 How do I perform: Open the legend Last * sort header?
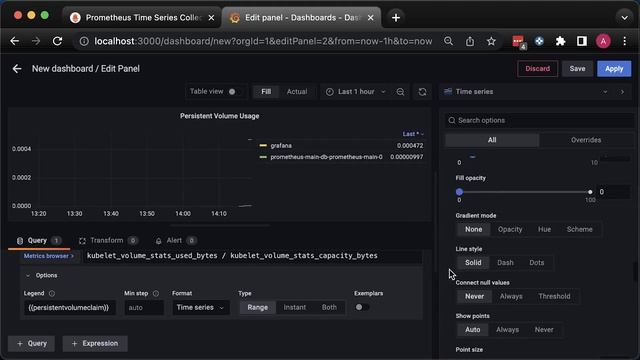[413, 134]
